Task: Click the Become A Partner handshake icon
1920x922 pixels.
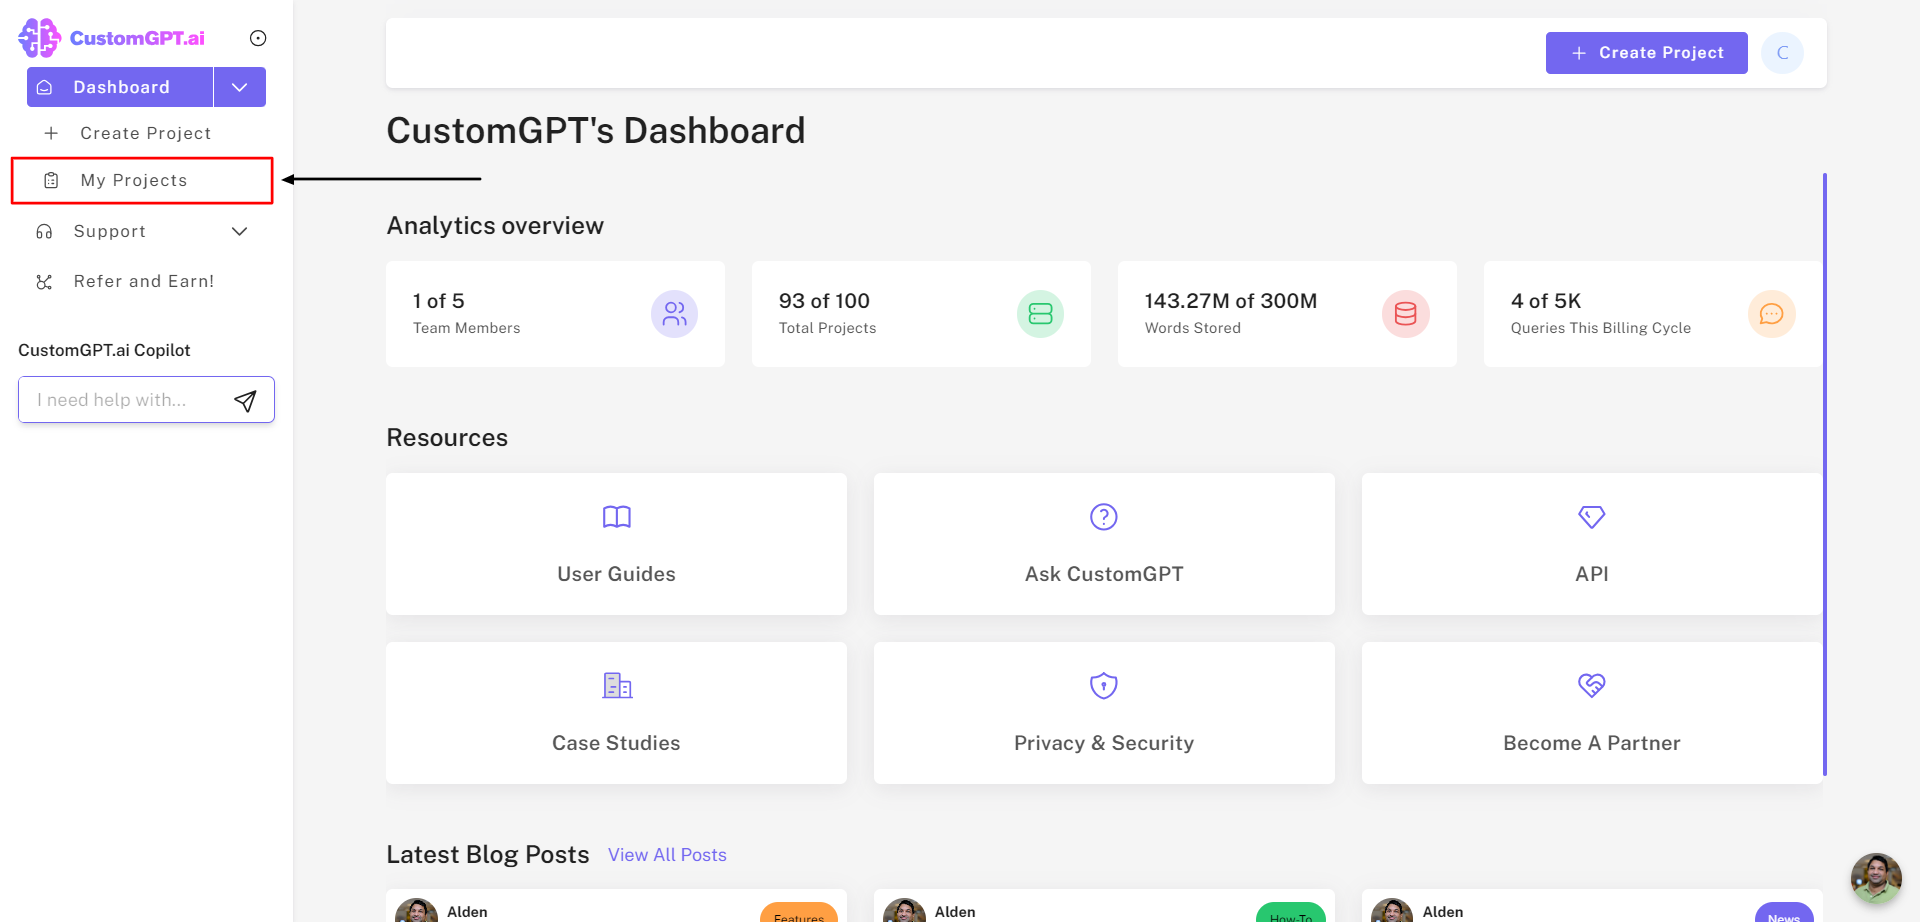Action: click(x=1592, y=686)
